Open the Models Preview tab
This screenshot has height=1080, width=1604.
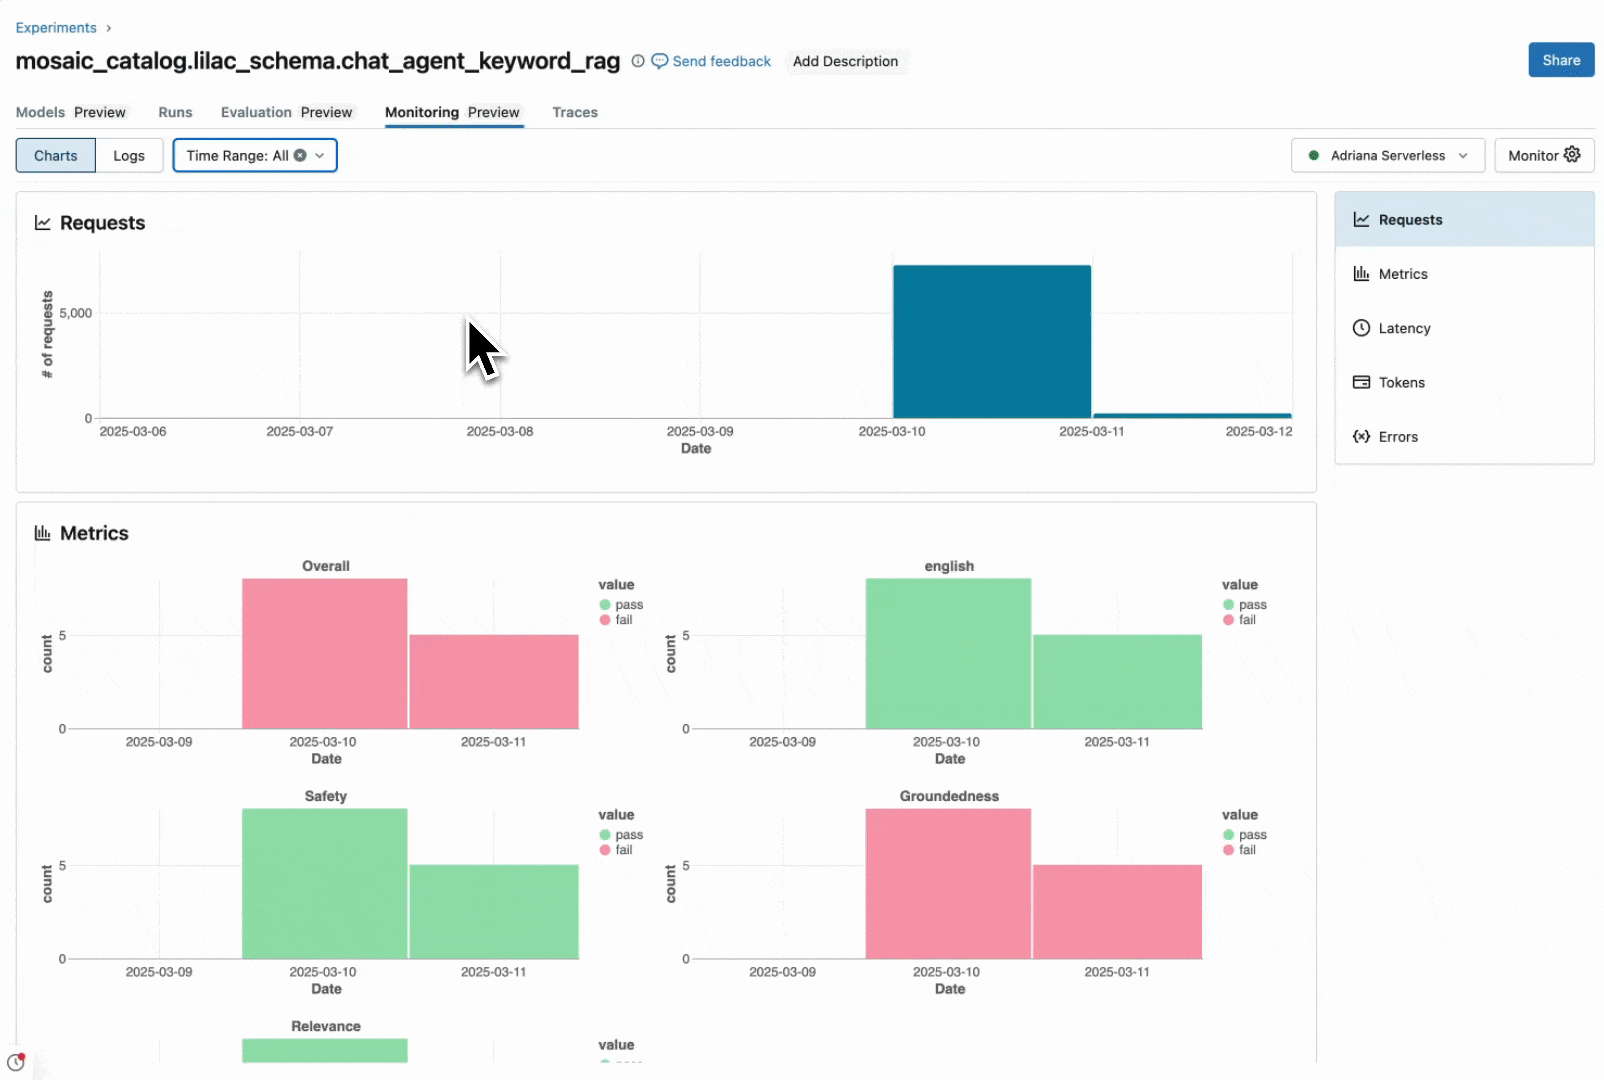click(71, 112)
